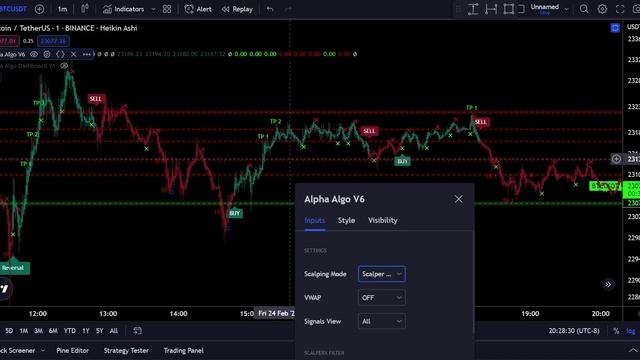Open the Pine Editor tab
Viewport: 640px width, 360px height.
[x=72, y=350]
